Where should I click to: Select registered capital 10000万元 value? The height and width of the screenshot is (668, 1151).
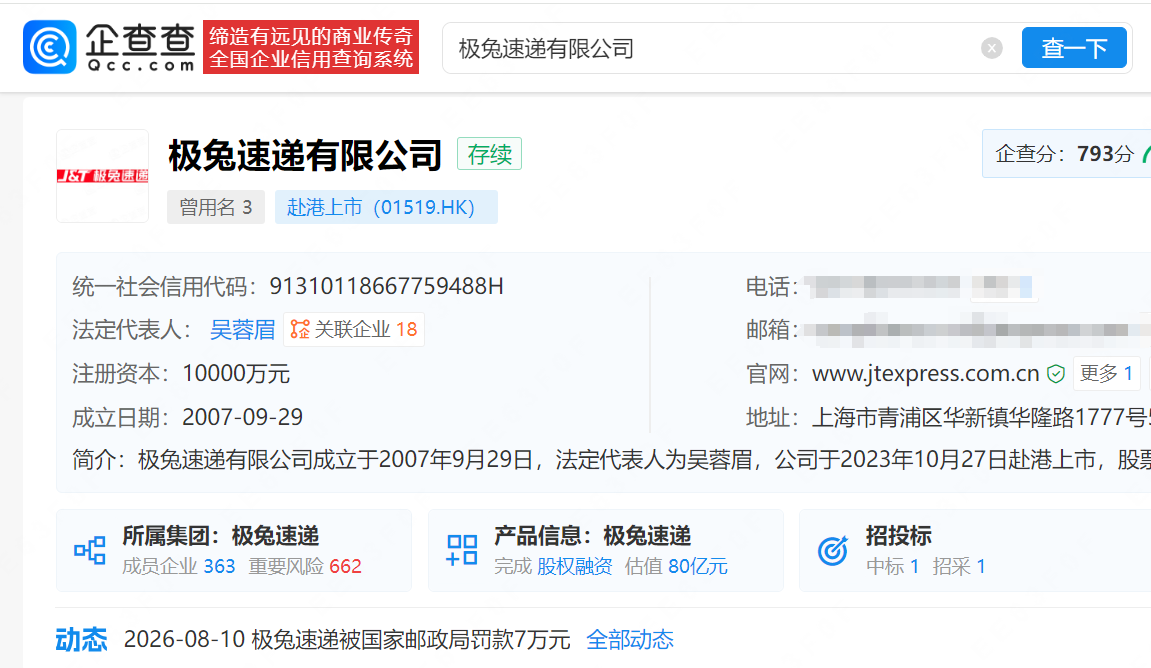click(236, 374)
